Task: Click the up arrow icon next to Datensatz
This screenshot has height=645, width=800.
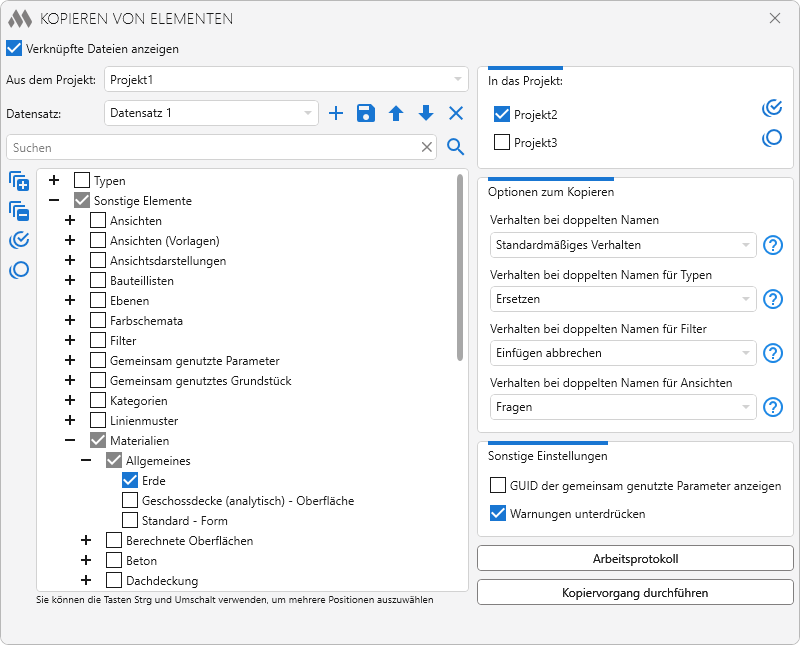Action: 396,114
